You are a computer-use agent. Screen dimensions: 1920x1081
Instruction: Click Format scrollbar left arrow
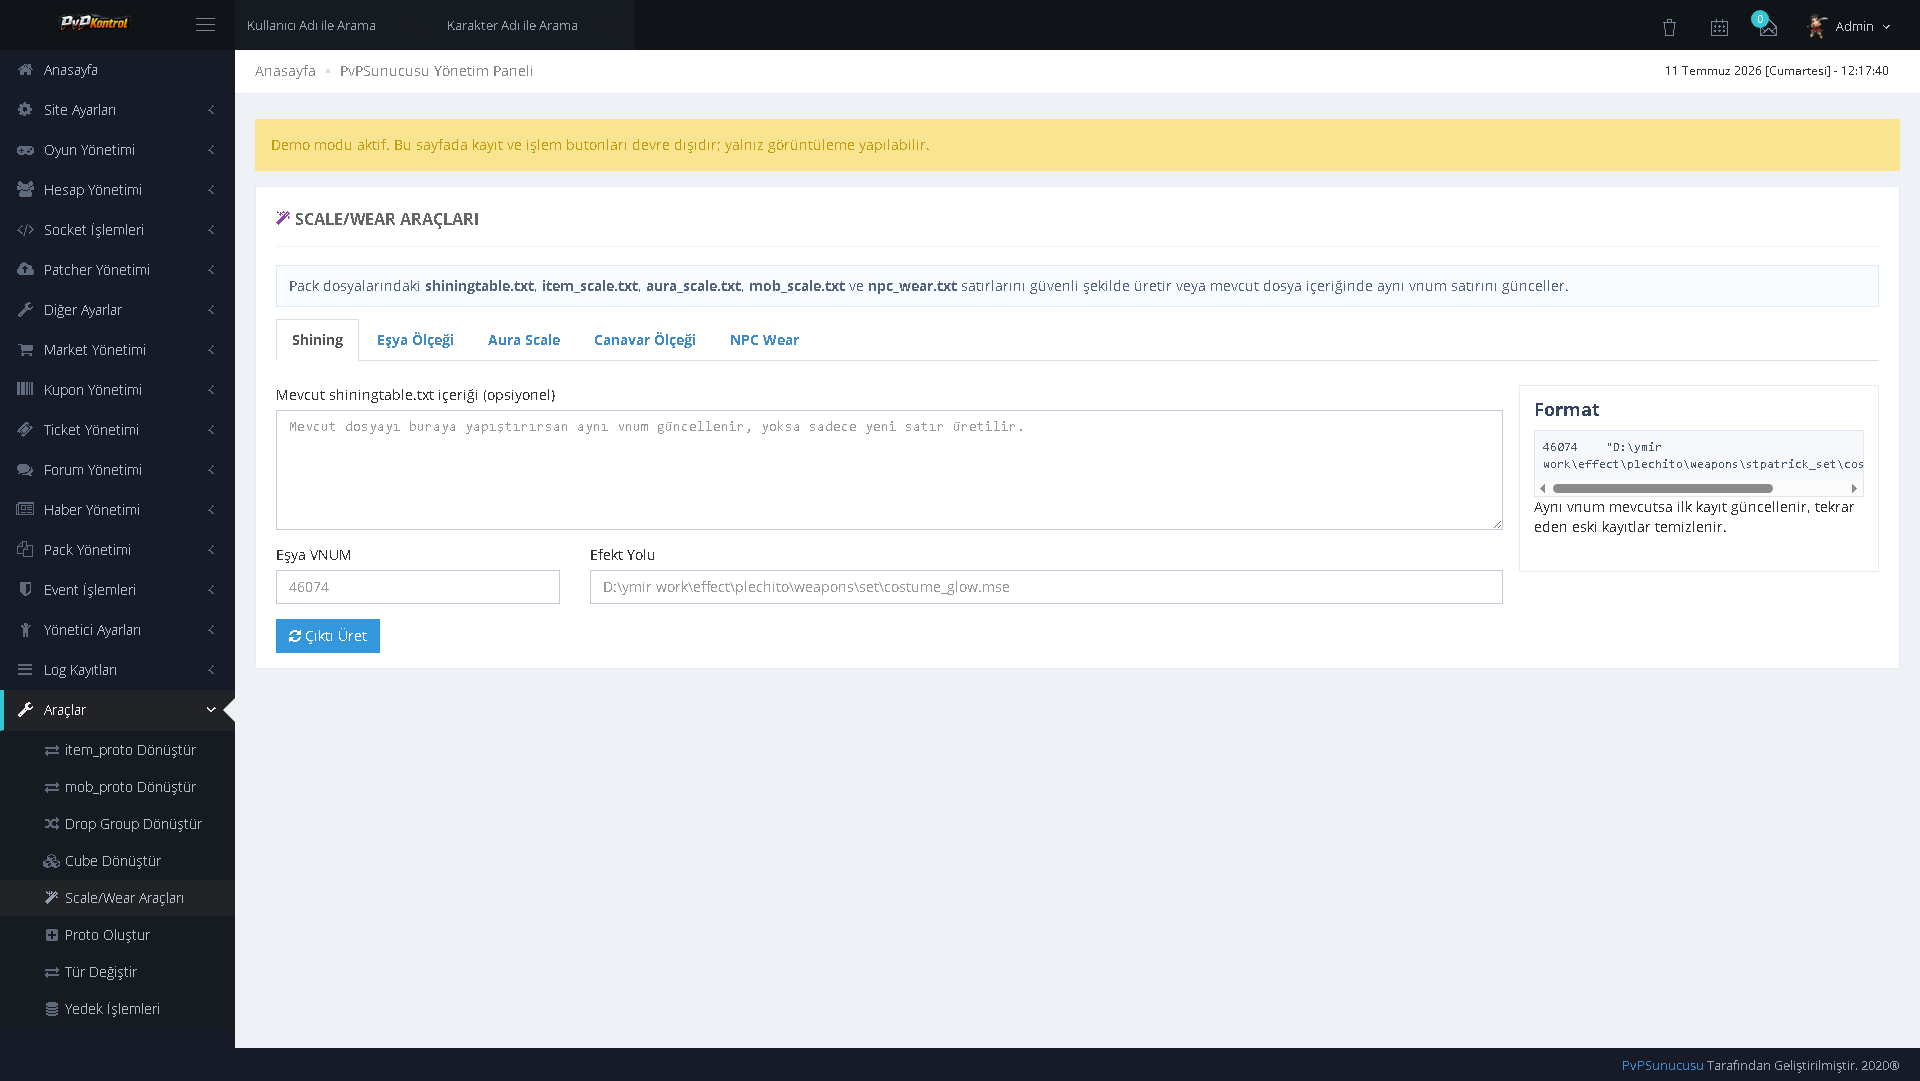1543,489
